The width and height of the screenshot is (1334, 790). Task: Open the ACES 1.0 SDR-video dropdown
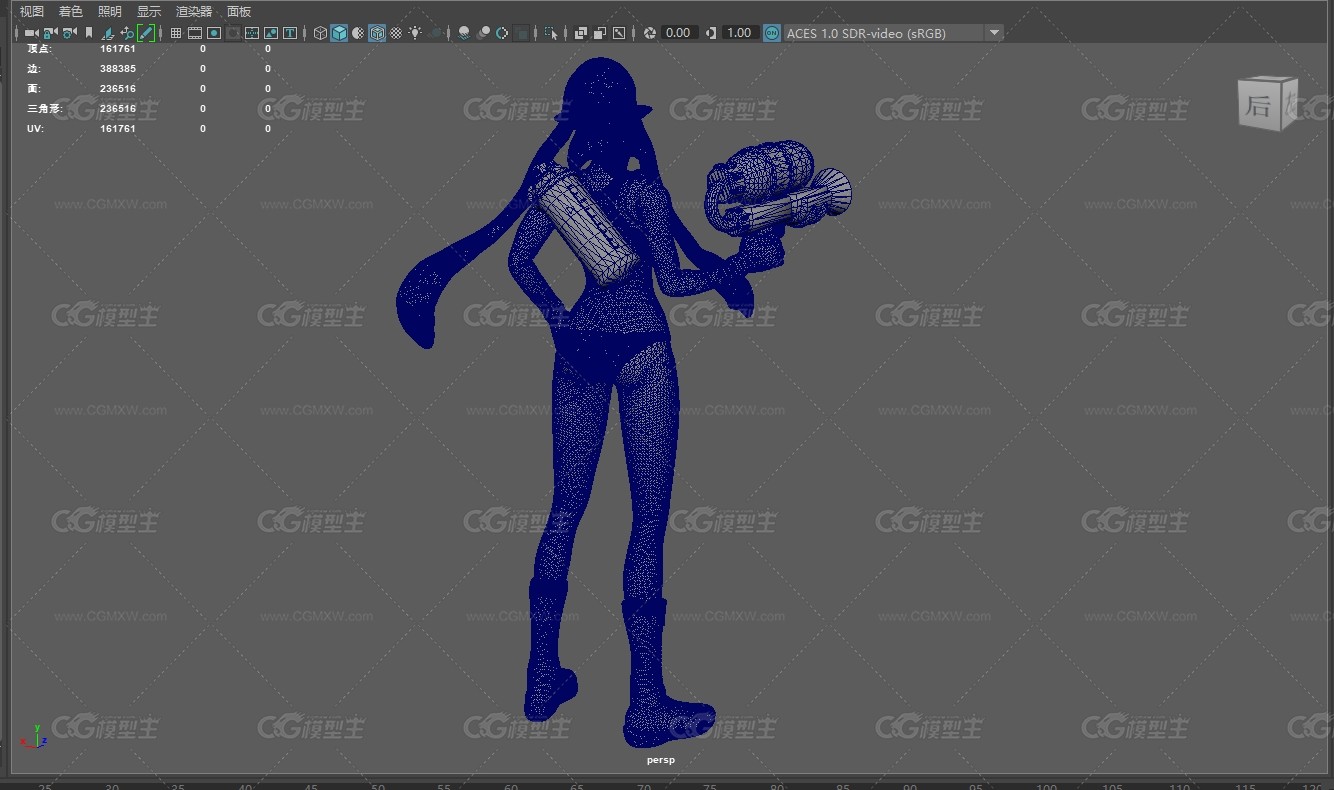(x=893, y=33)
